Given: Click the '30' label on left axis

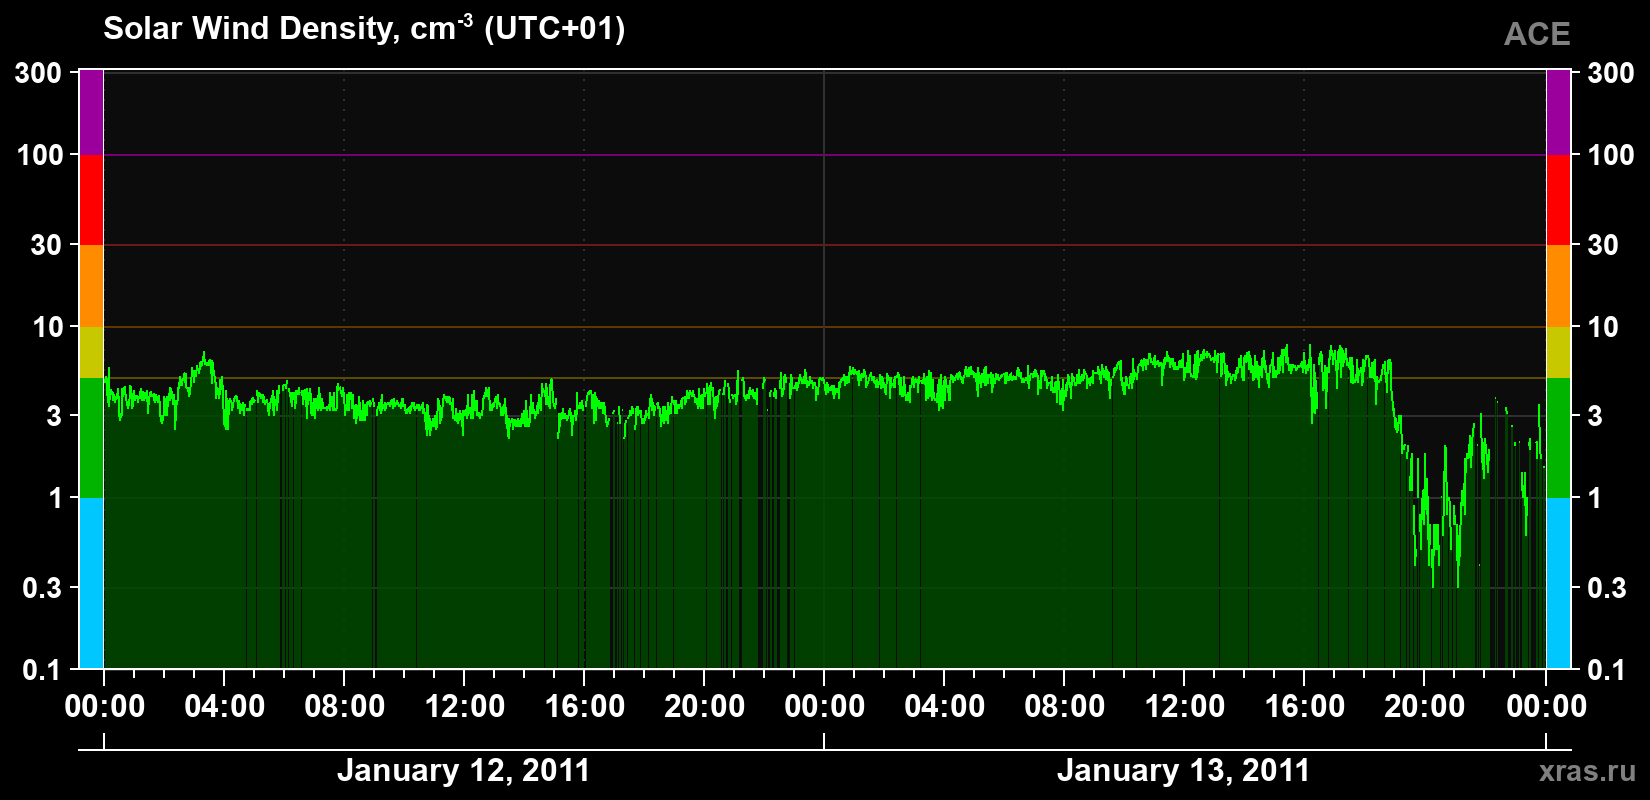Looking at the screenshot, I should click(x=47, y=245).
